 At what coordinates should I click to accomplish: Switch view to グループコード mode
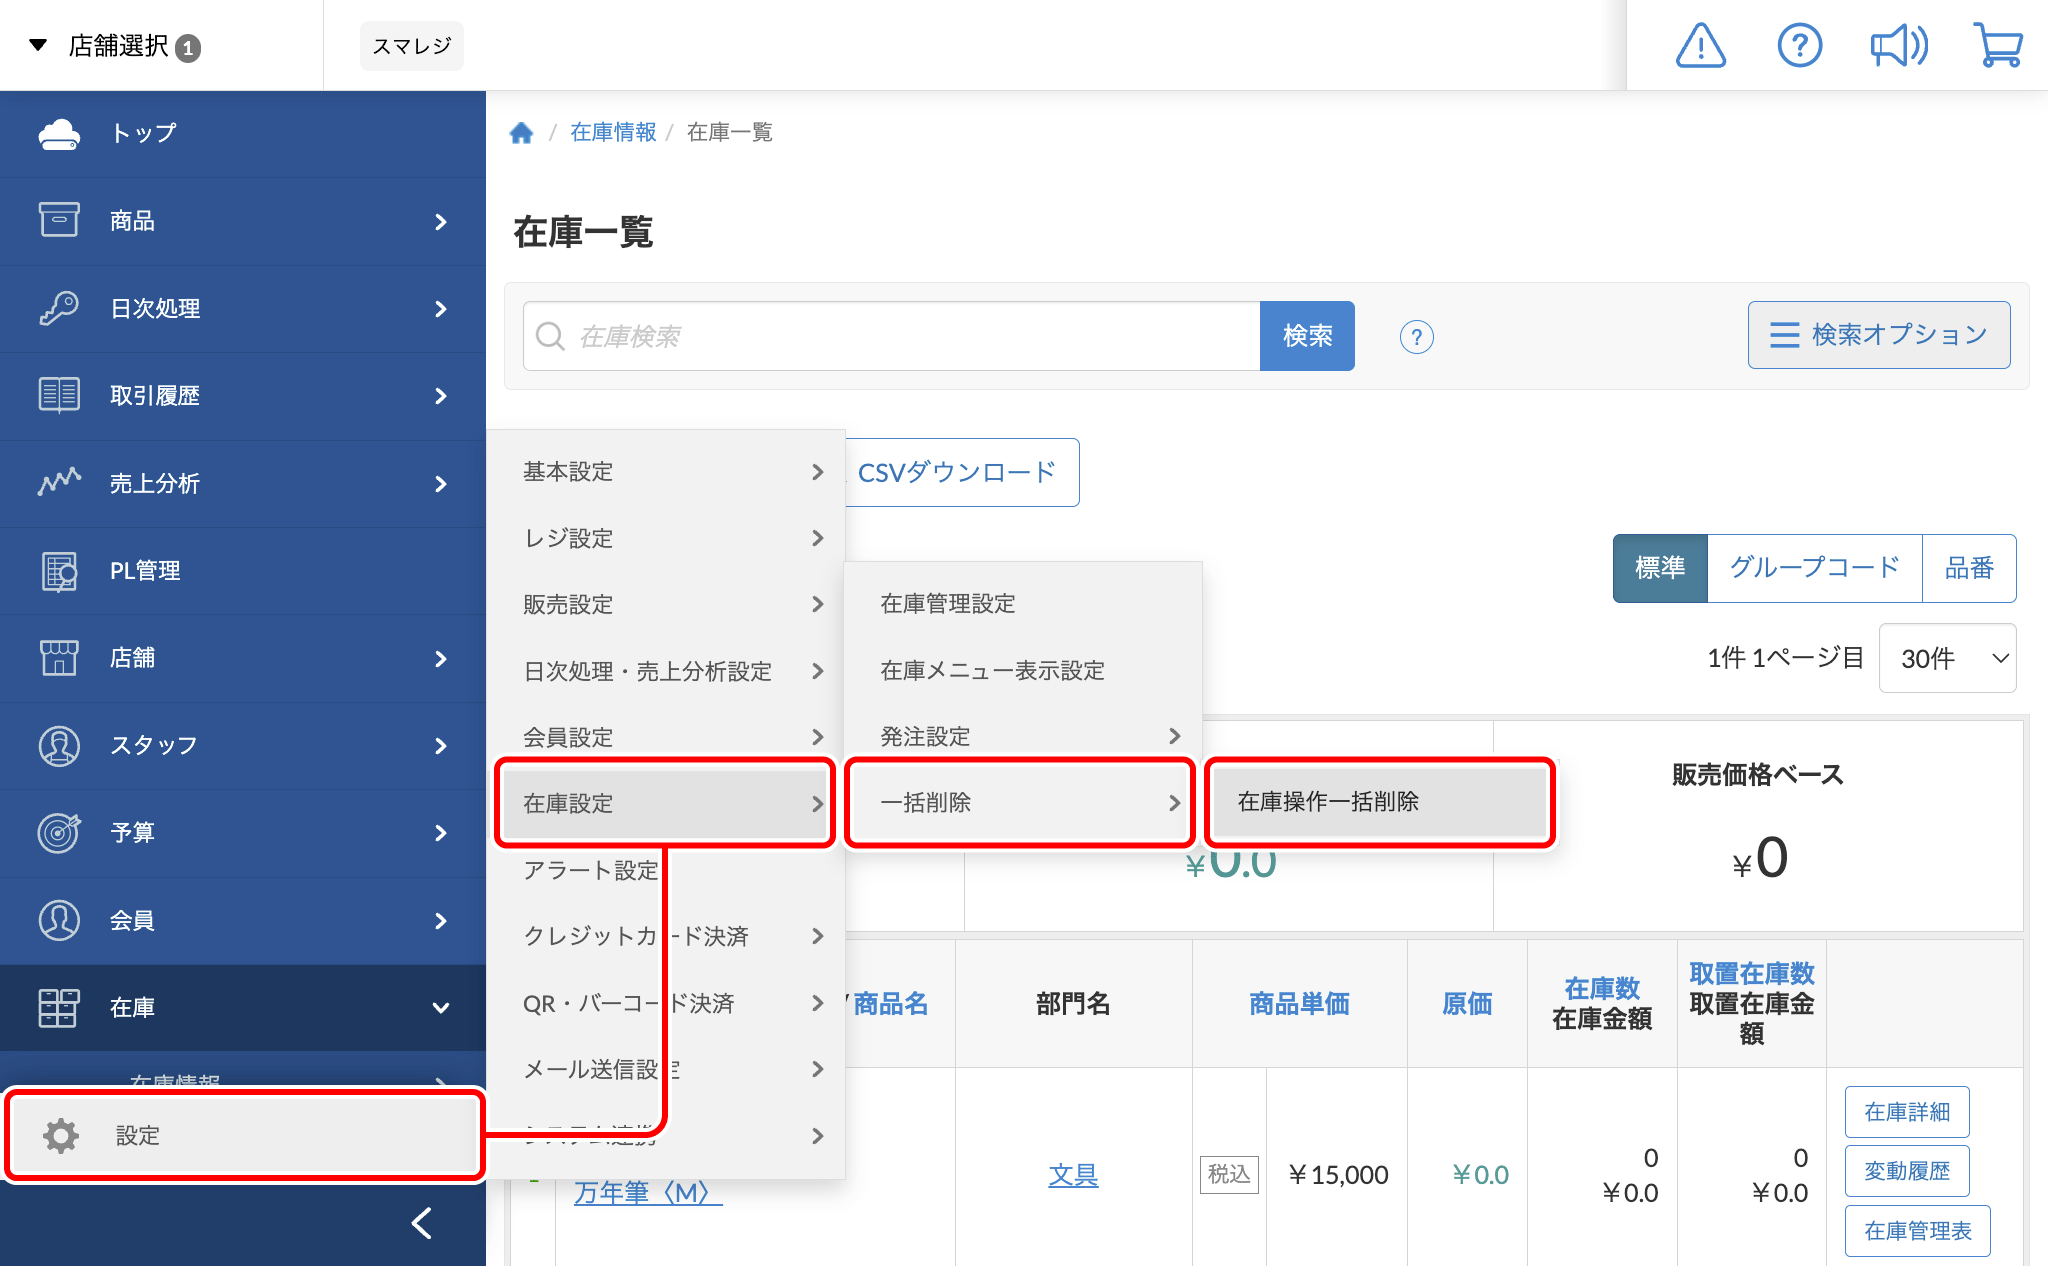tap(1814, 568)
